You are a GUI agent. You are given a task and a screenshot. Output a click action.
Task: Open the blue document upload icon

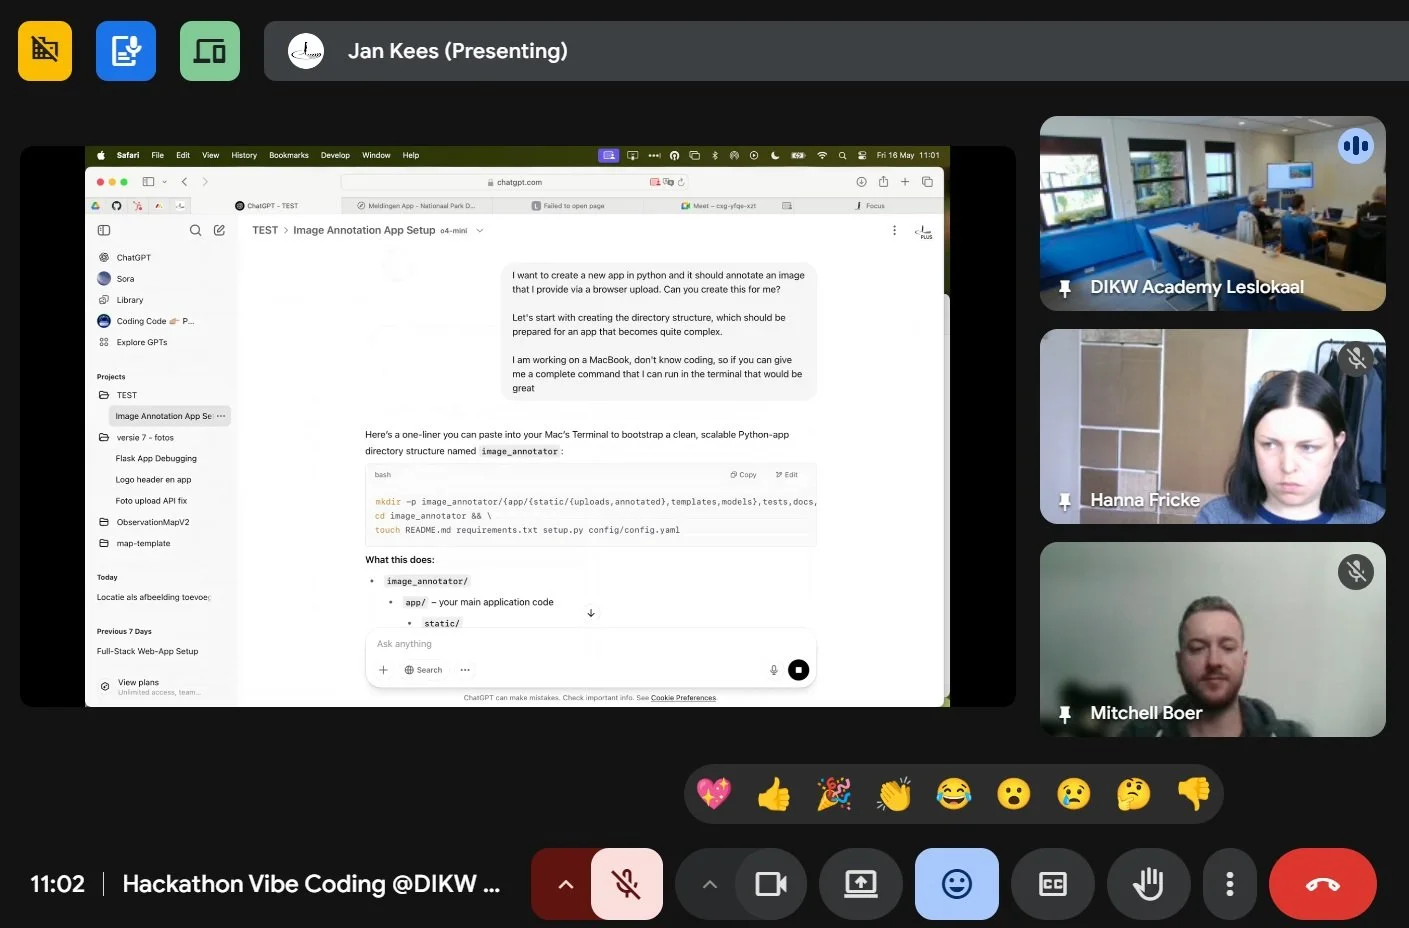(x=126, y=50)
